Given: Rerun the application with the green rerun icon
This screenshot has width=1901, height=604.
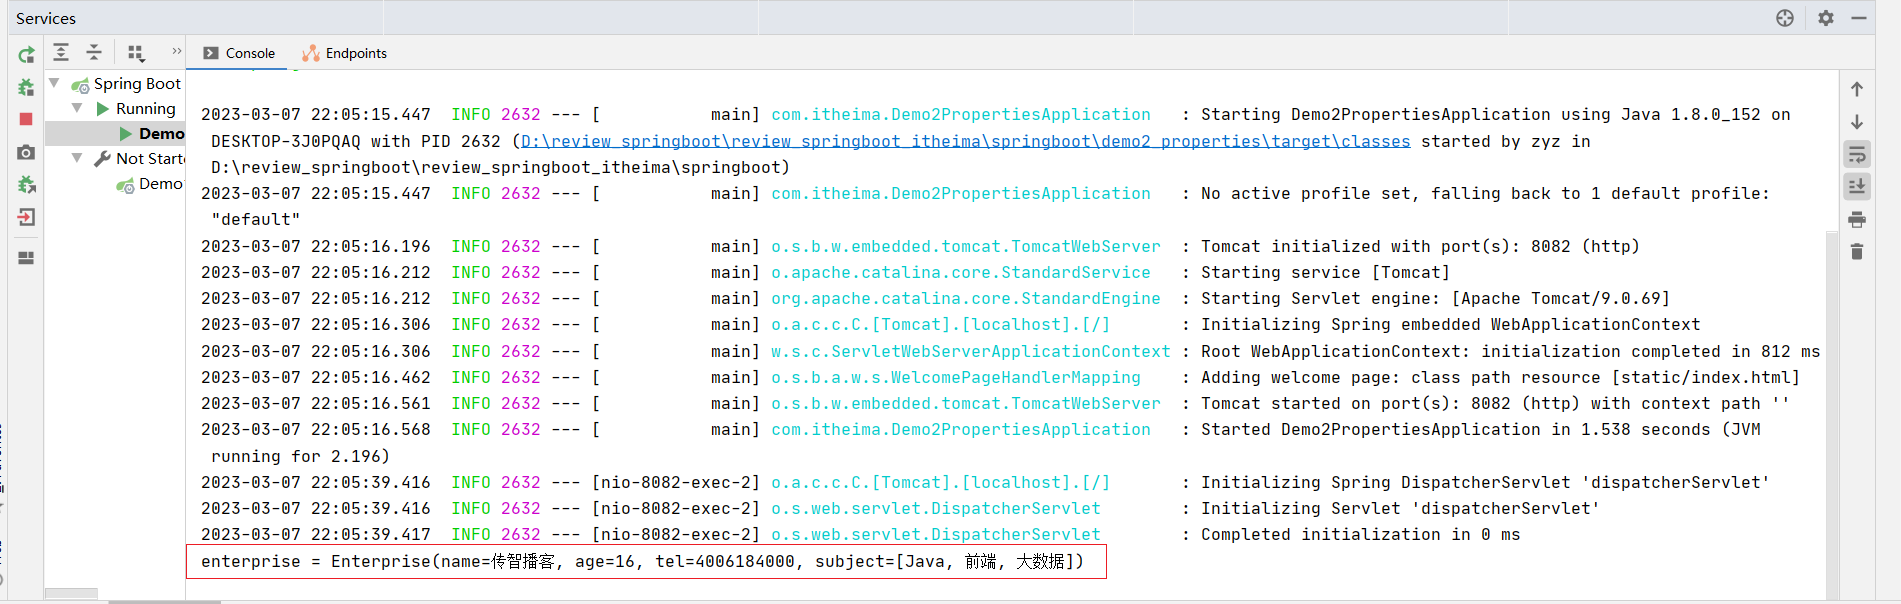Looking at the screenshot, I should coord(26,55).
